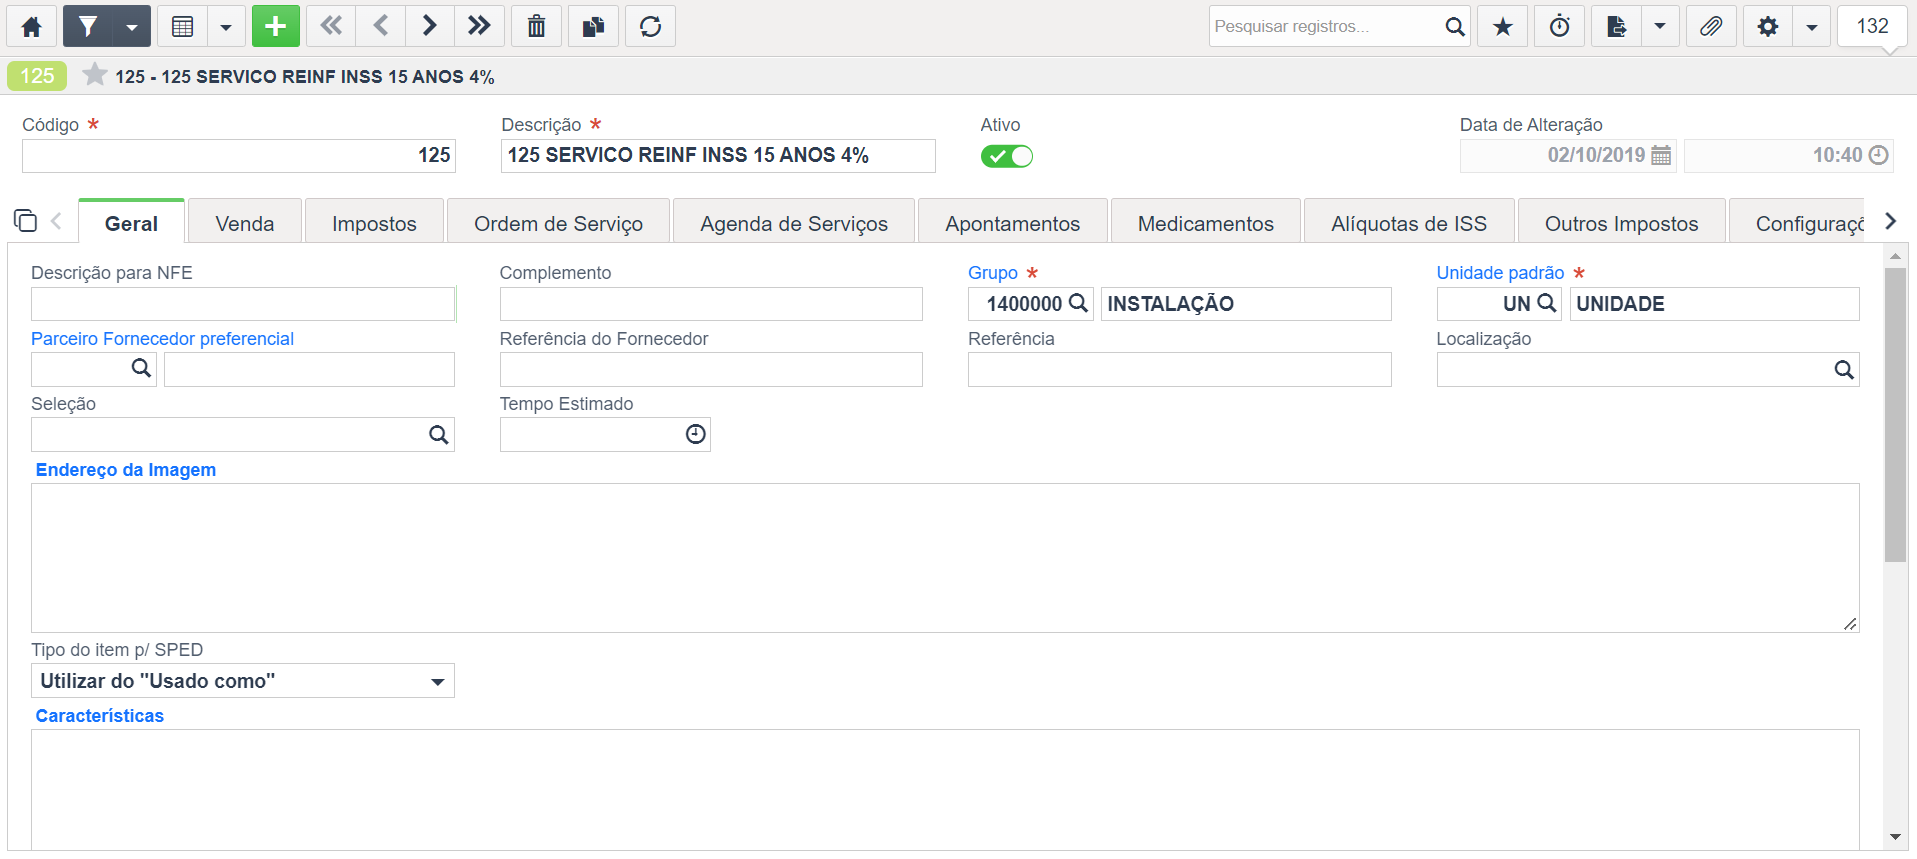Click the Referência do Fornecedor field
Image resolution: width=1917 pixels, height=859 pixels.
pyautogui.click(x=711, y=369)
